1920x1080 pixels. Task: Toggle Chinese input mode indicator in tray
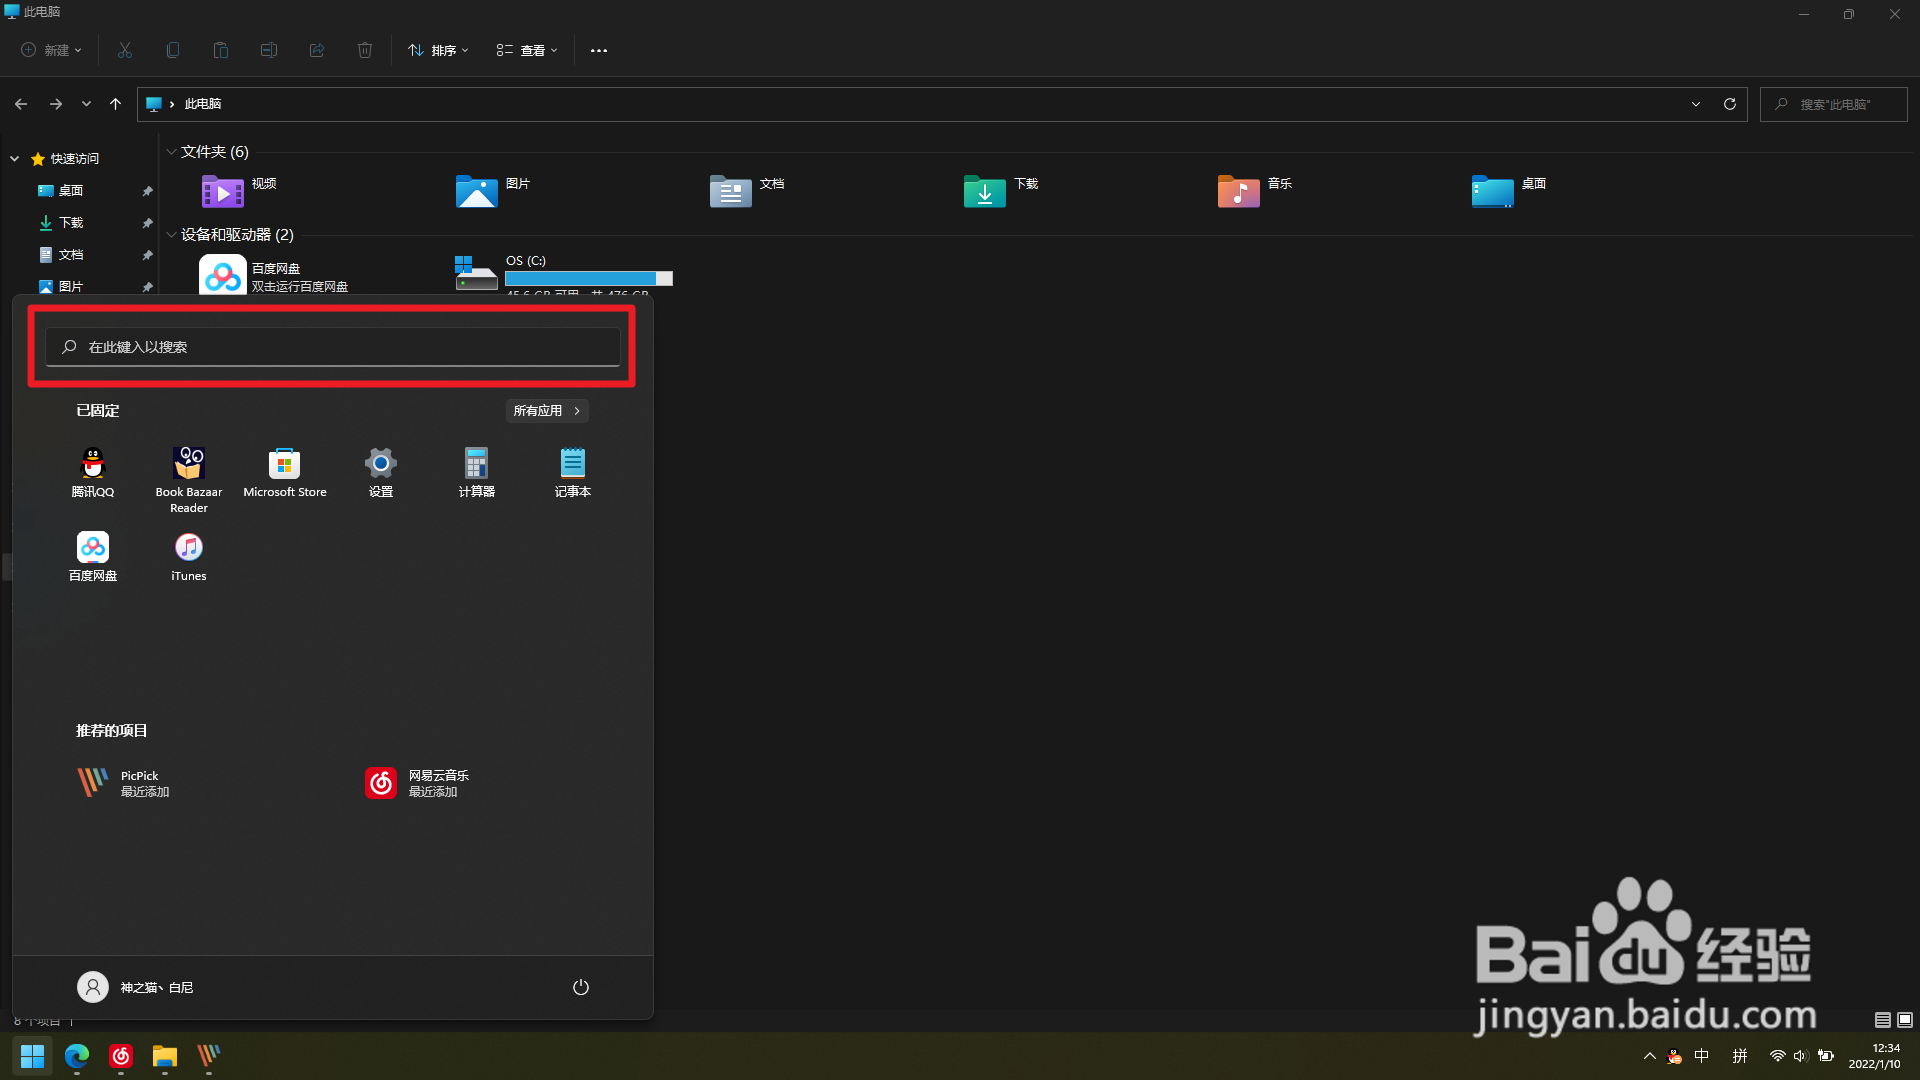point(1702,1056)
